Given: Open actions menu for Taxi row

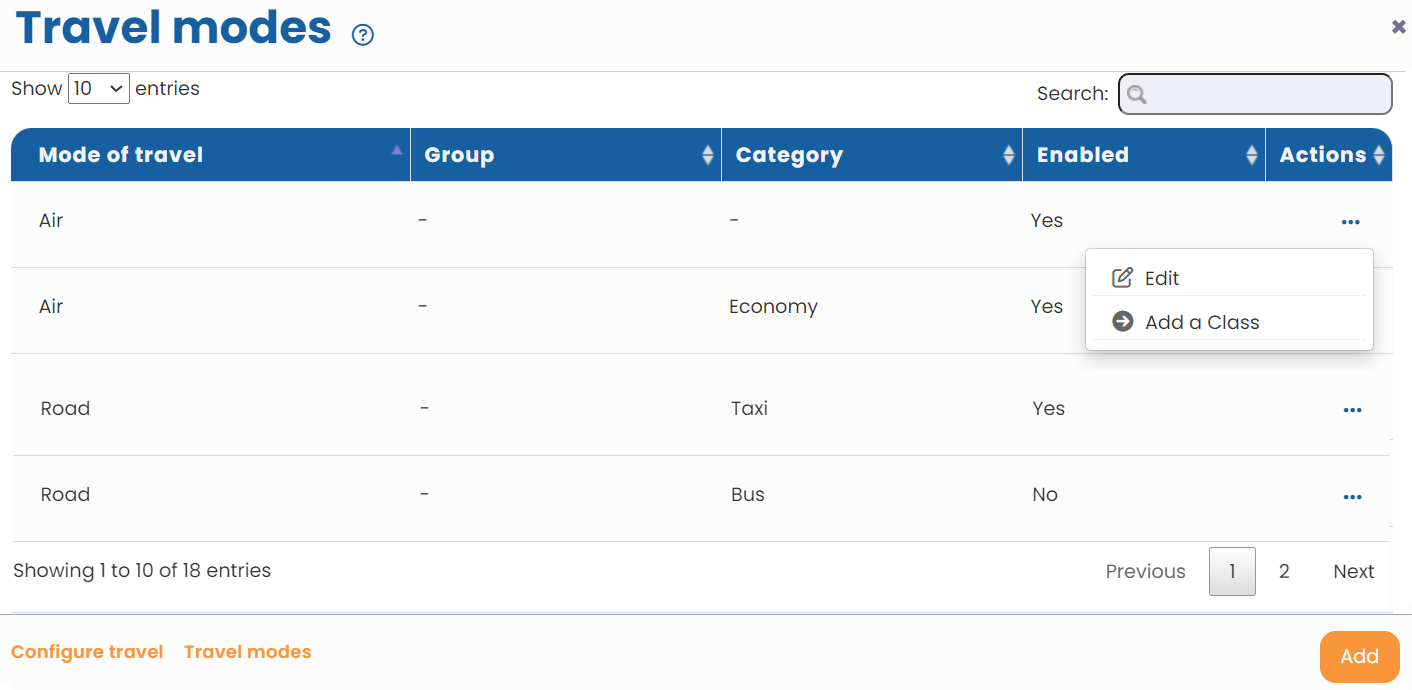Looking at the screenshot, I should tap(1352, 410).
